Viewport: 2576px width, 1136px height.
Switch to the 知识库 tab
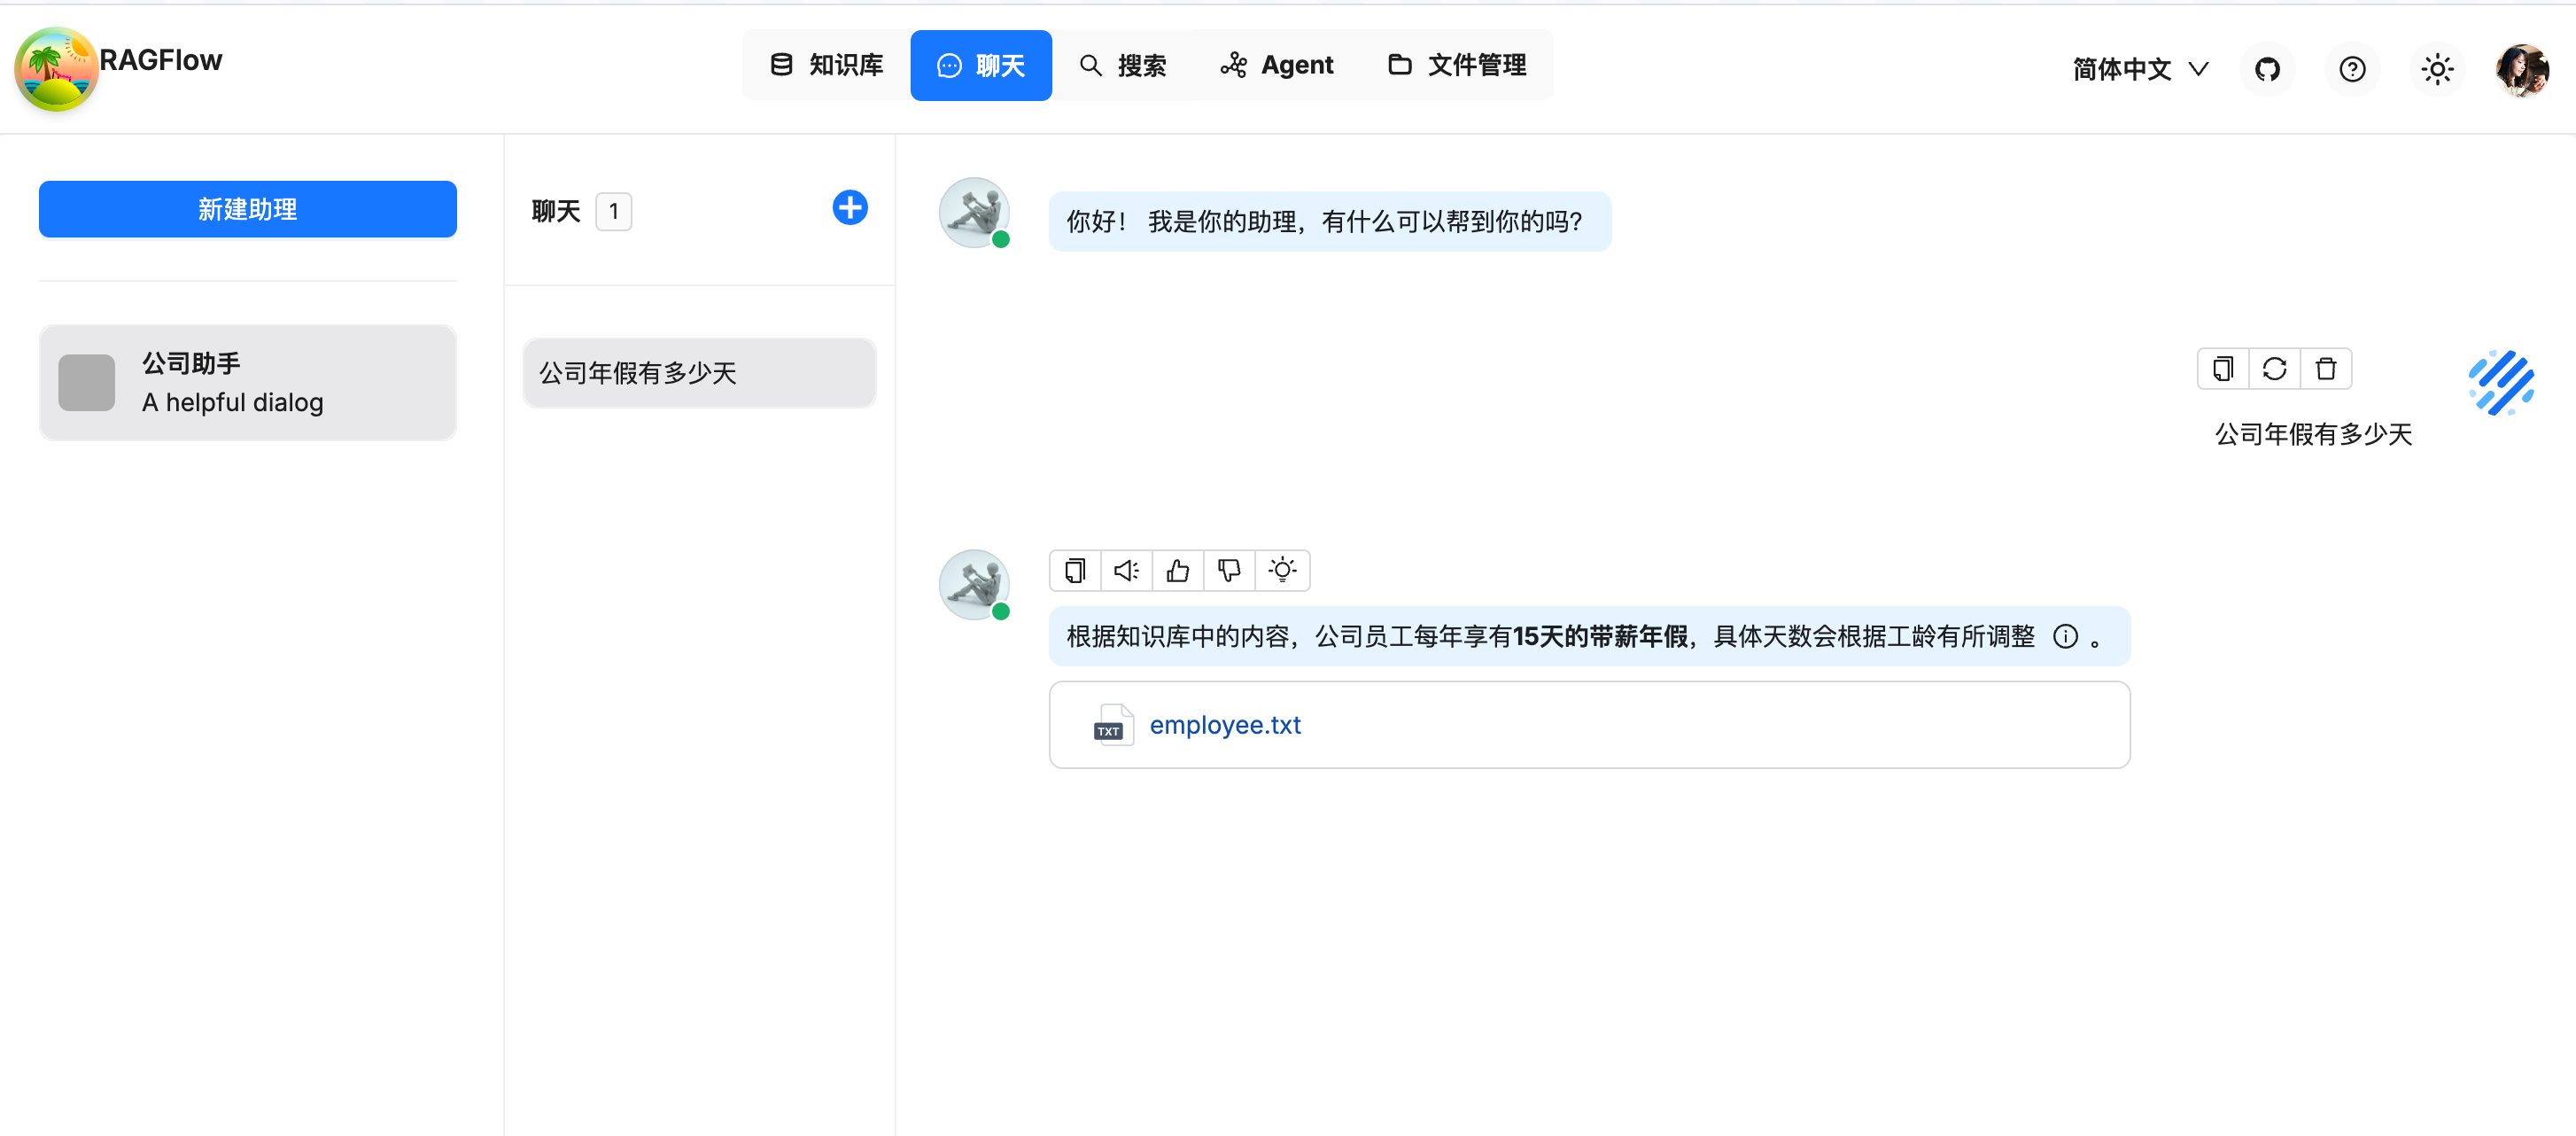pos(826,66)
